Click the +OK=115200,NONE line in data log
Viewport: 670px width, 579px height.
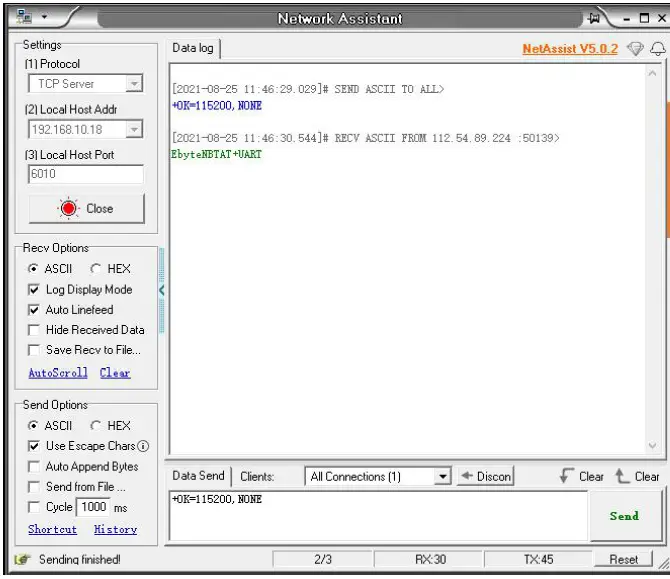tap(217, 106)
